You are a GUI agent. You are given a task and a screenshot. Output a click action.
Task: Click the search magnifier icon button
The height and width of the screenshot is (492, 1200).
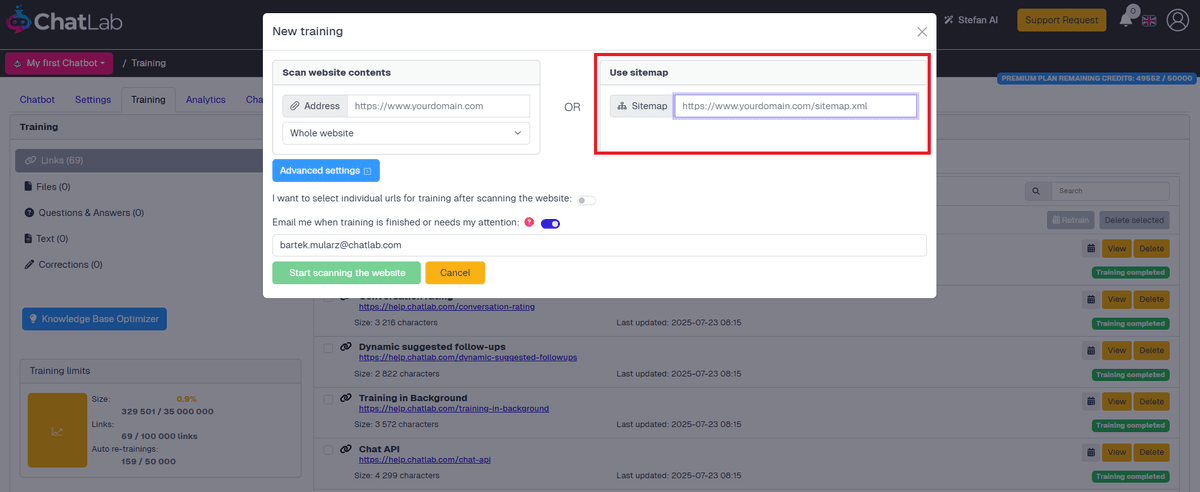pos(1035,190)
